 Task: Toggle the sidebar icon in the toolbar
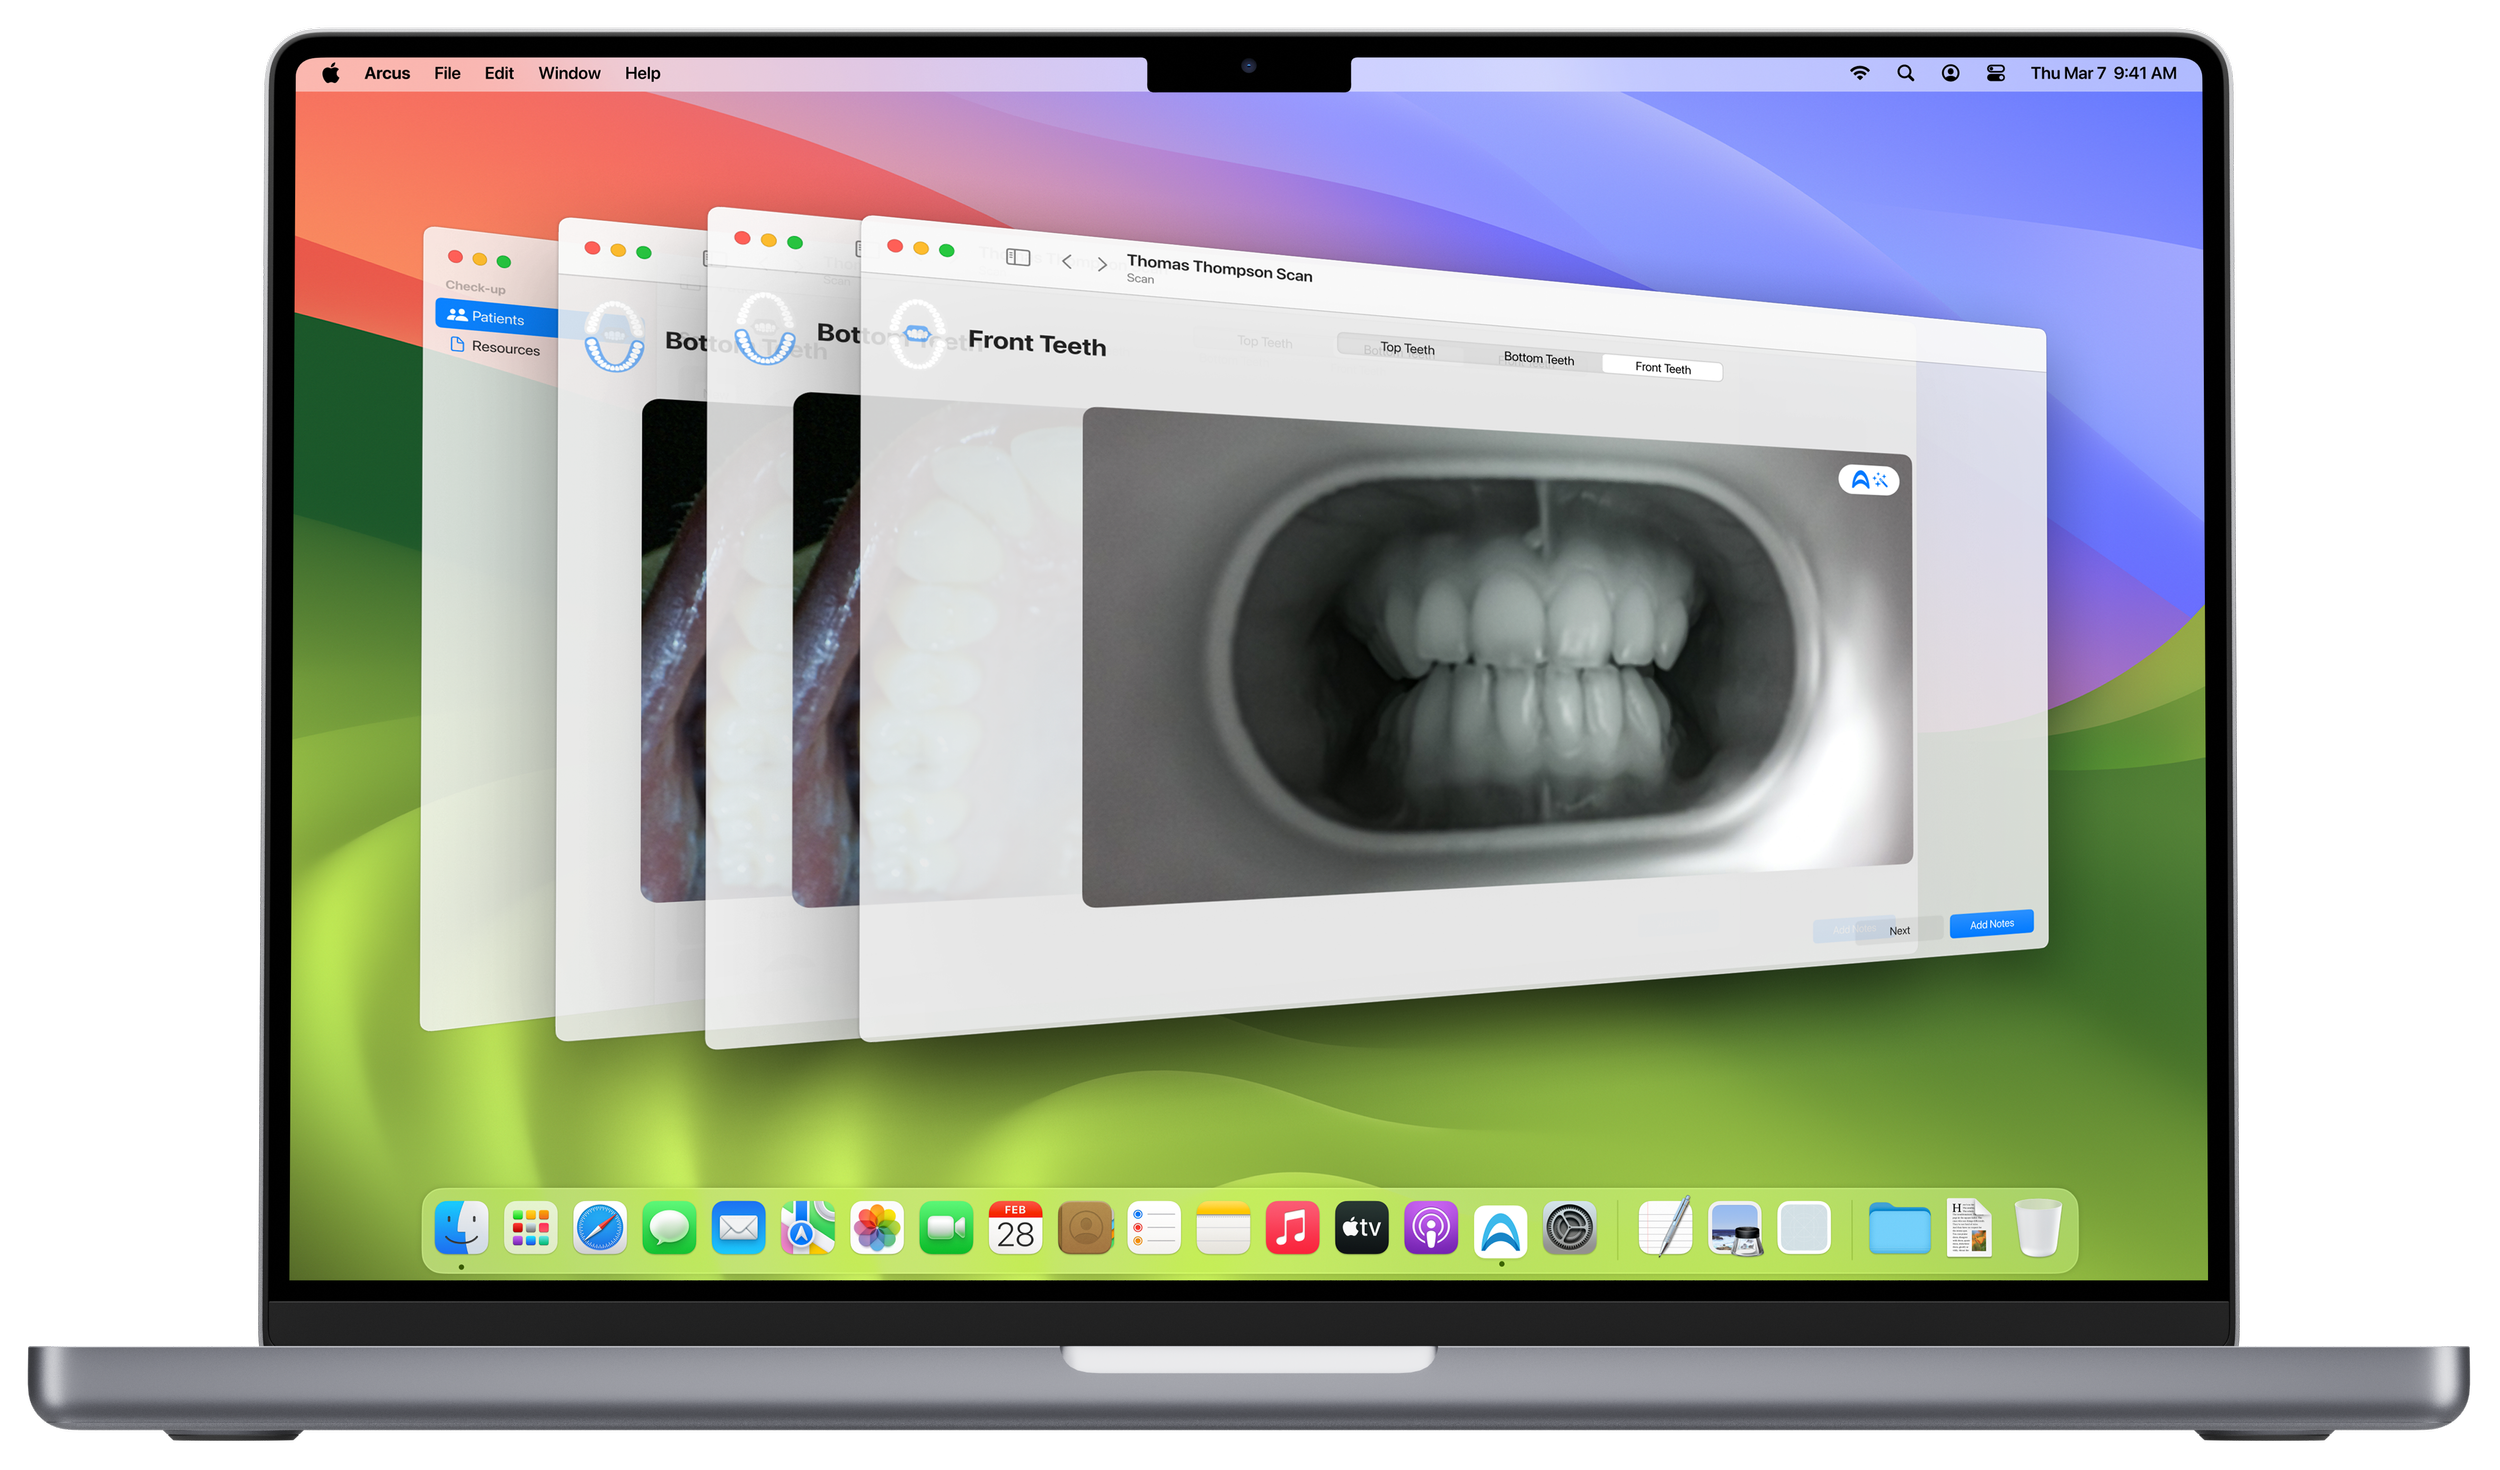coord(1018,258)
